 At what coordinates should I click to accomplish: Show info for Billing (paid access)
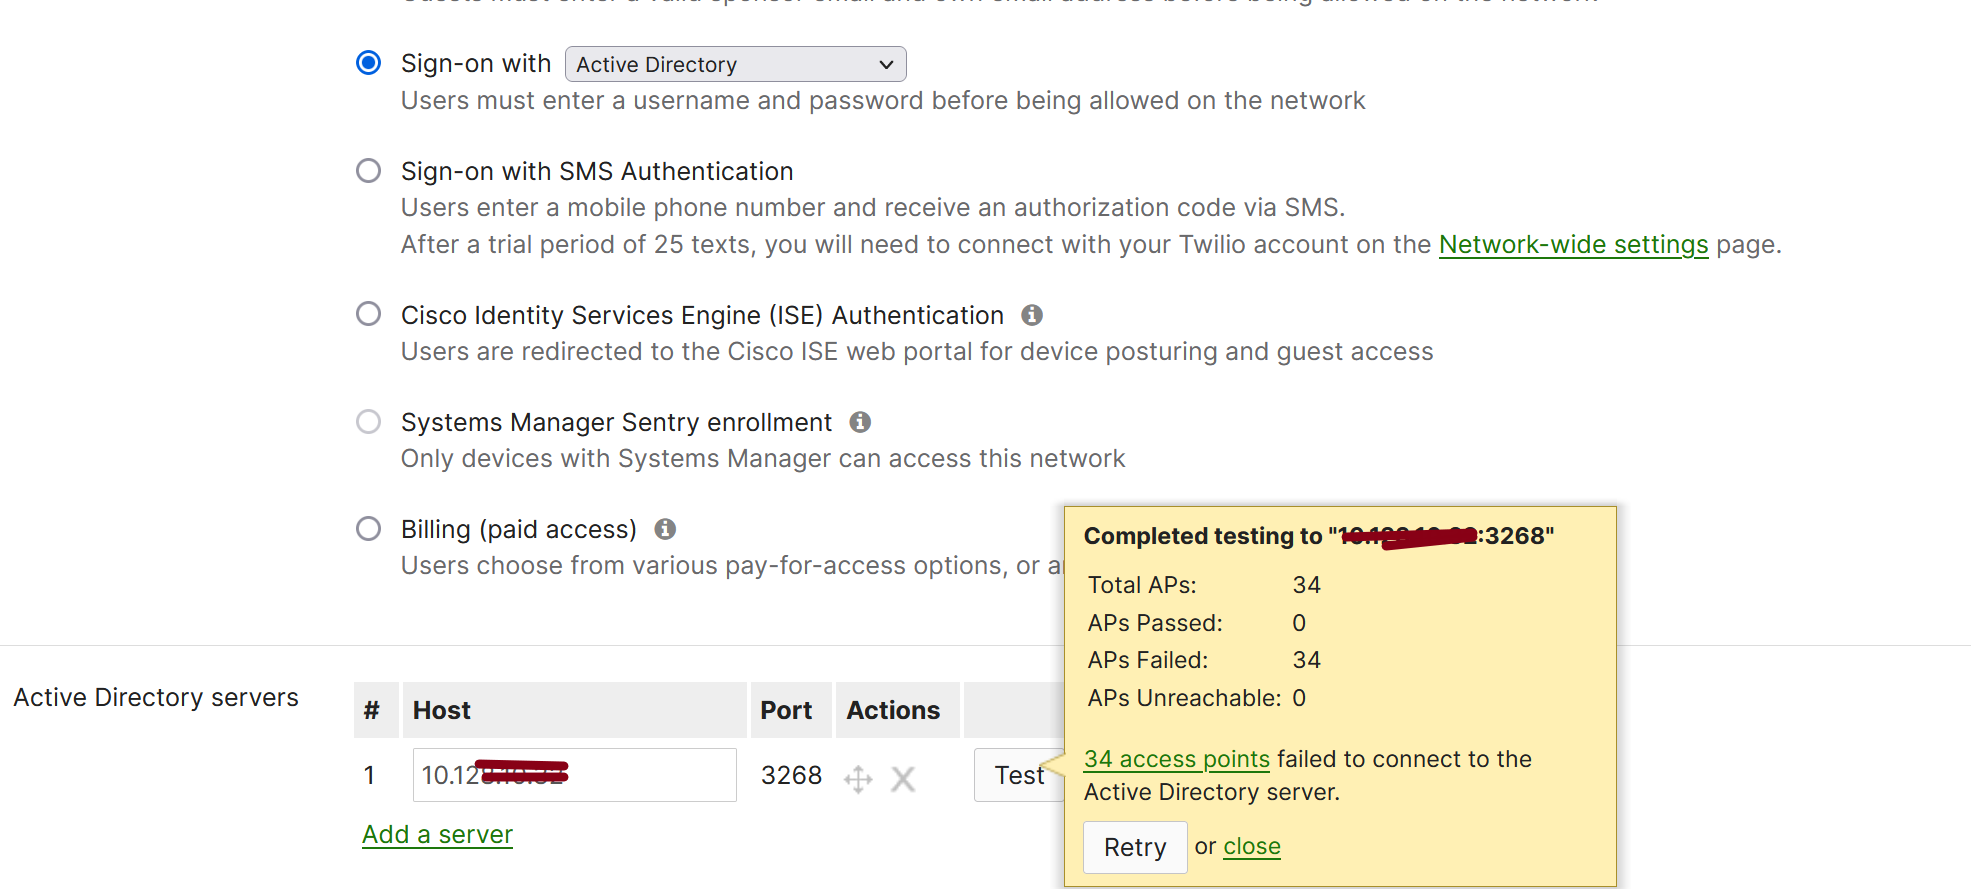coord(665,529)
